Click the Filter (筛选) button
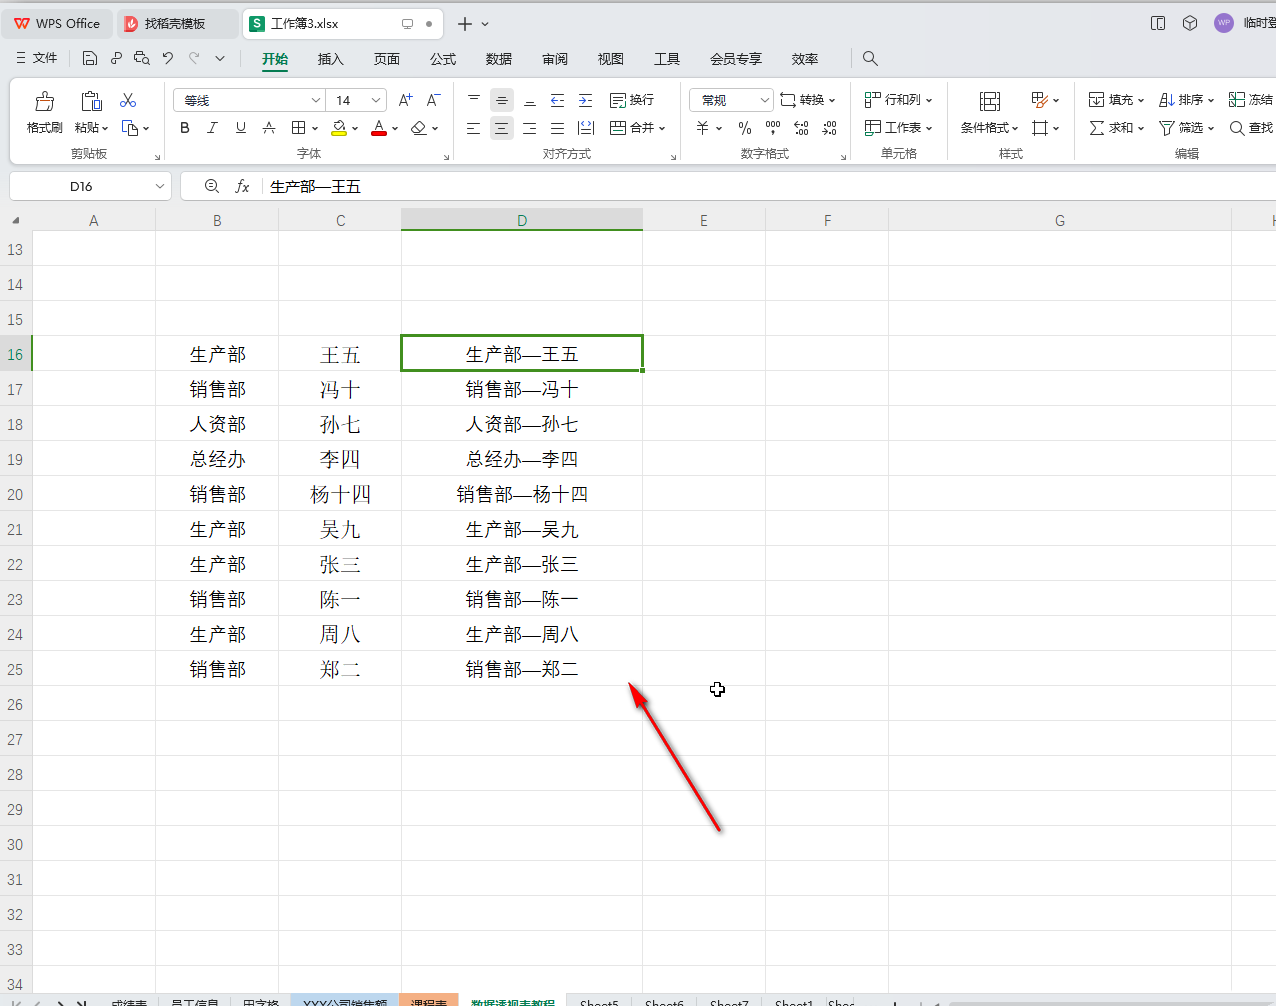The image size is (1276, 1006). [x=1186, y=128]
